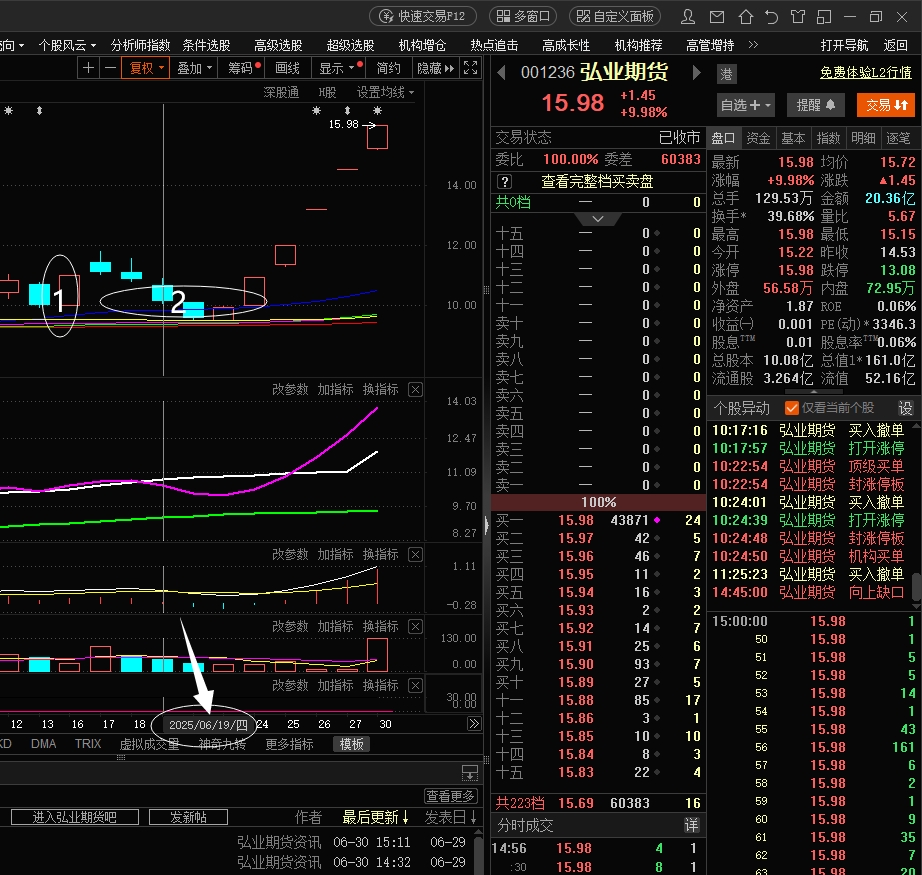Expand more menu items chevron

753,45
